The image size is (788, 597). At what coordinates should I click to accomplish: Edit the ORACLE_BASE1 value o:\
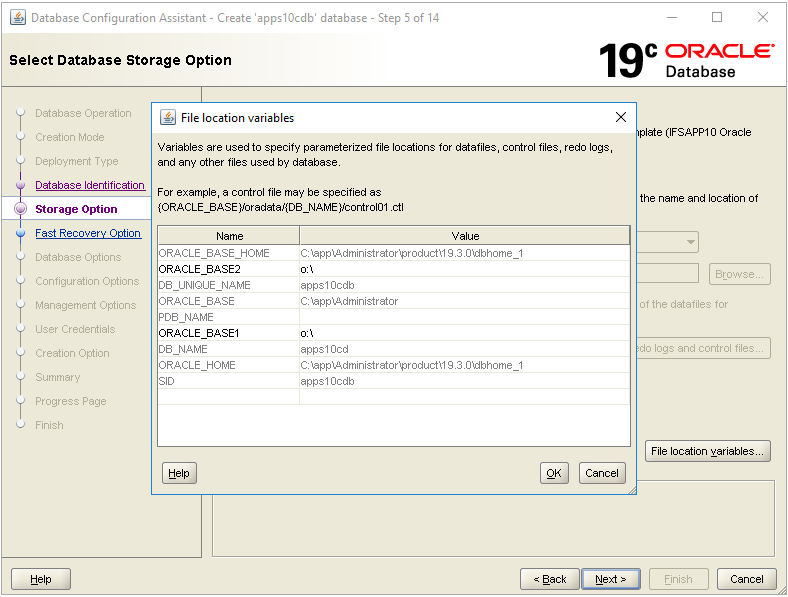tap(464, 333)
